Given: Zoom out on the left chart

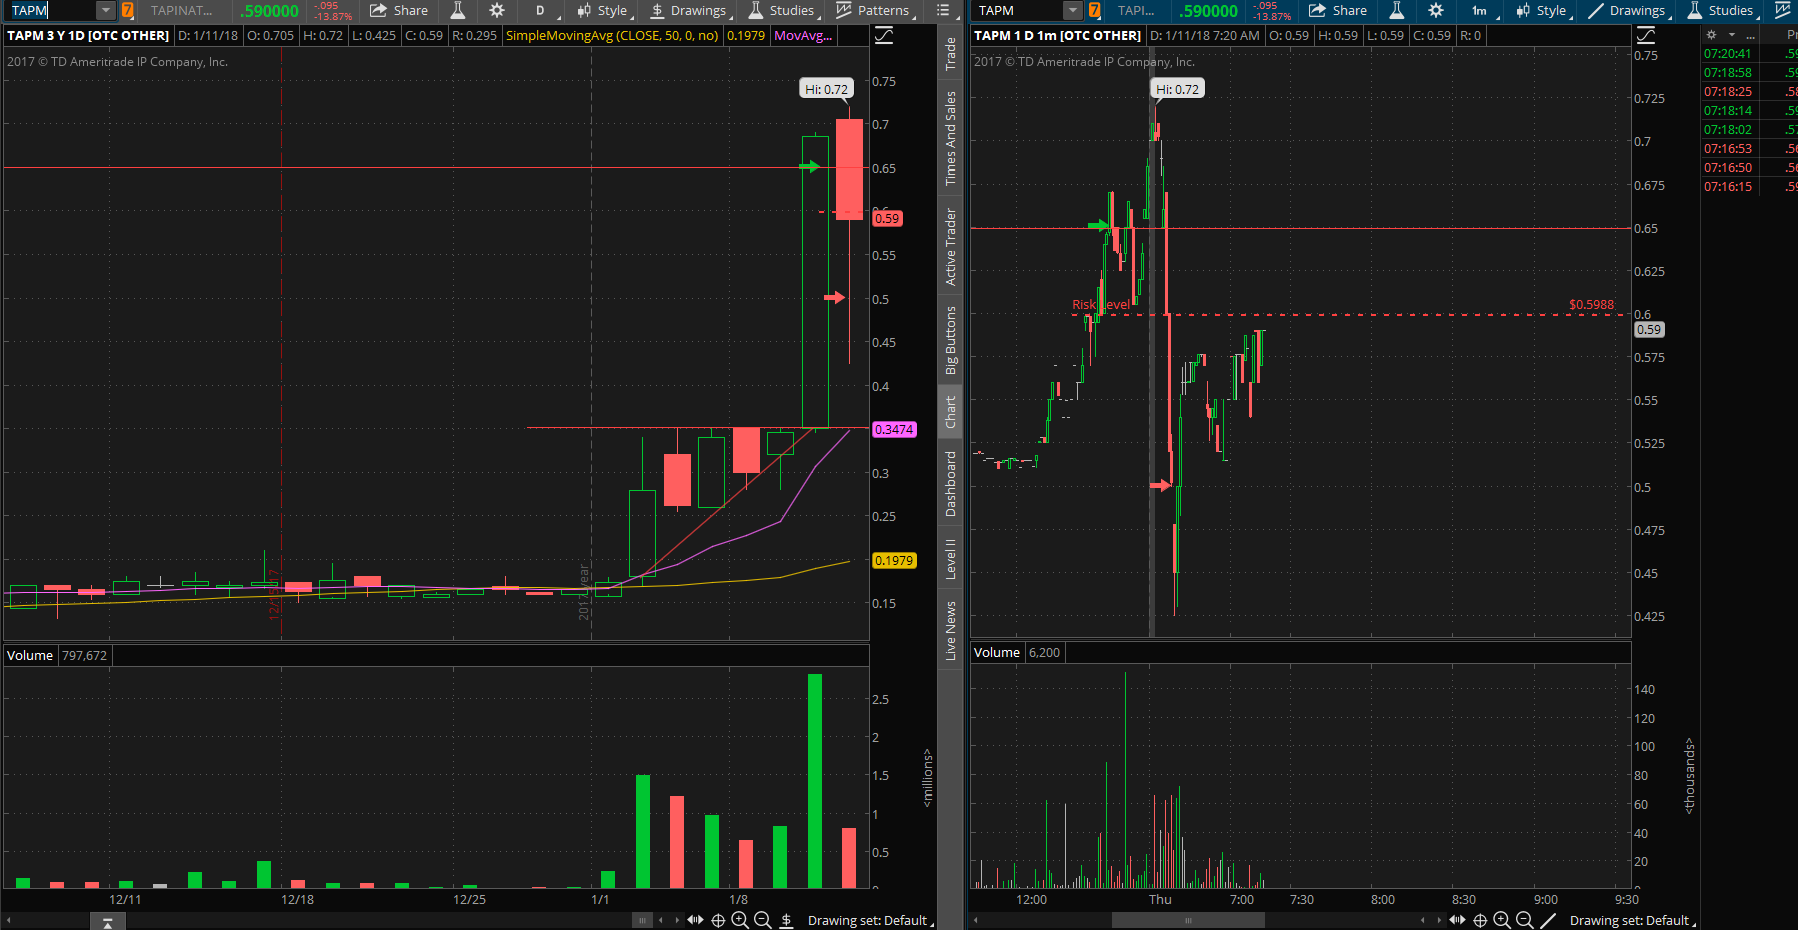Looking at the screenshot, I should click(763, 920).
